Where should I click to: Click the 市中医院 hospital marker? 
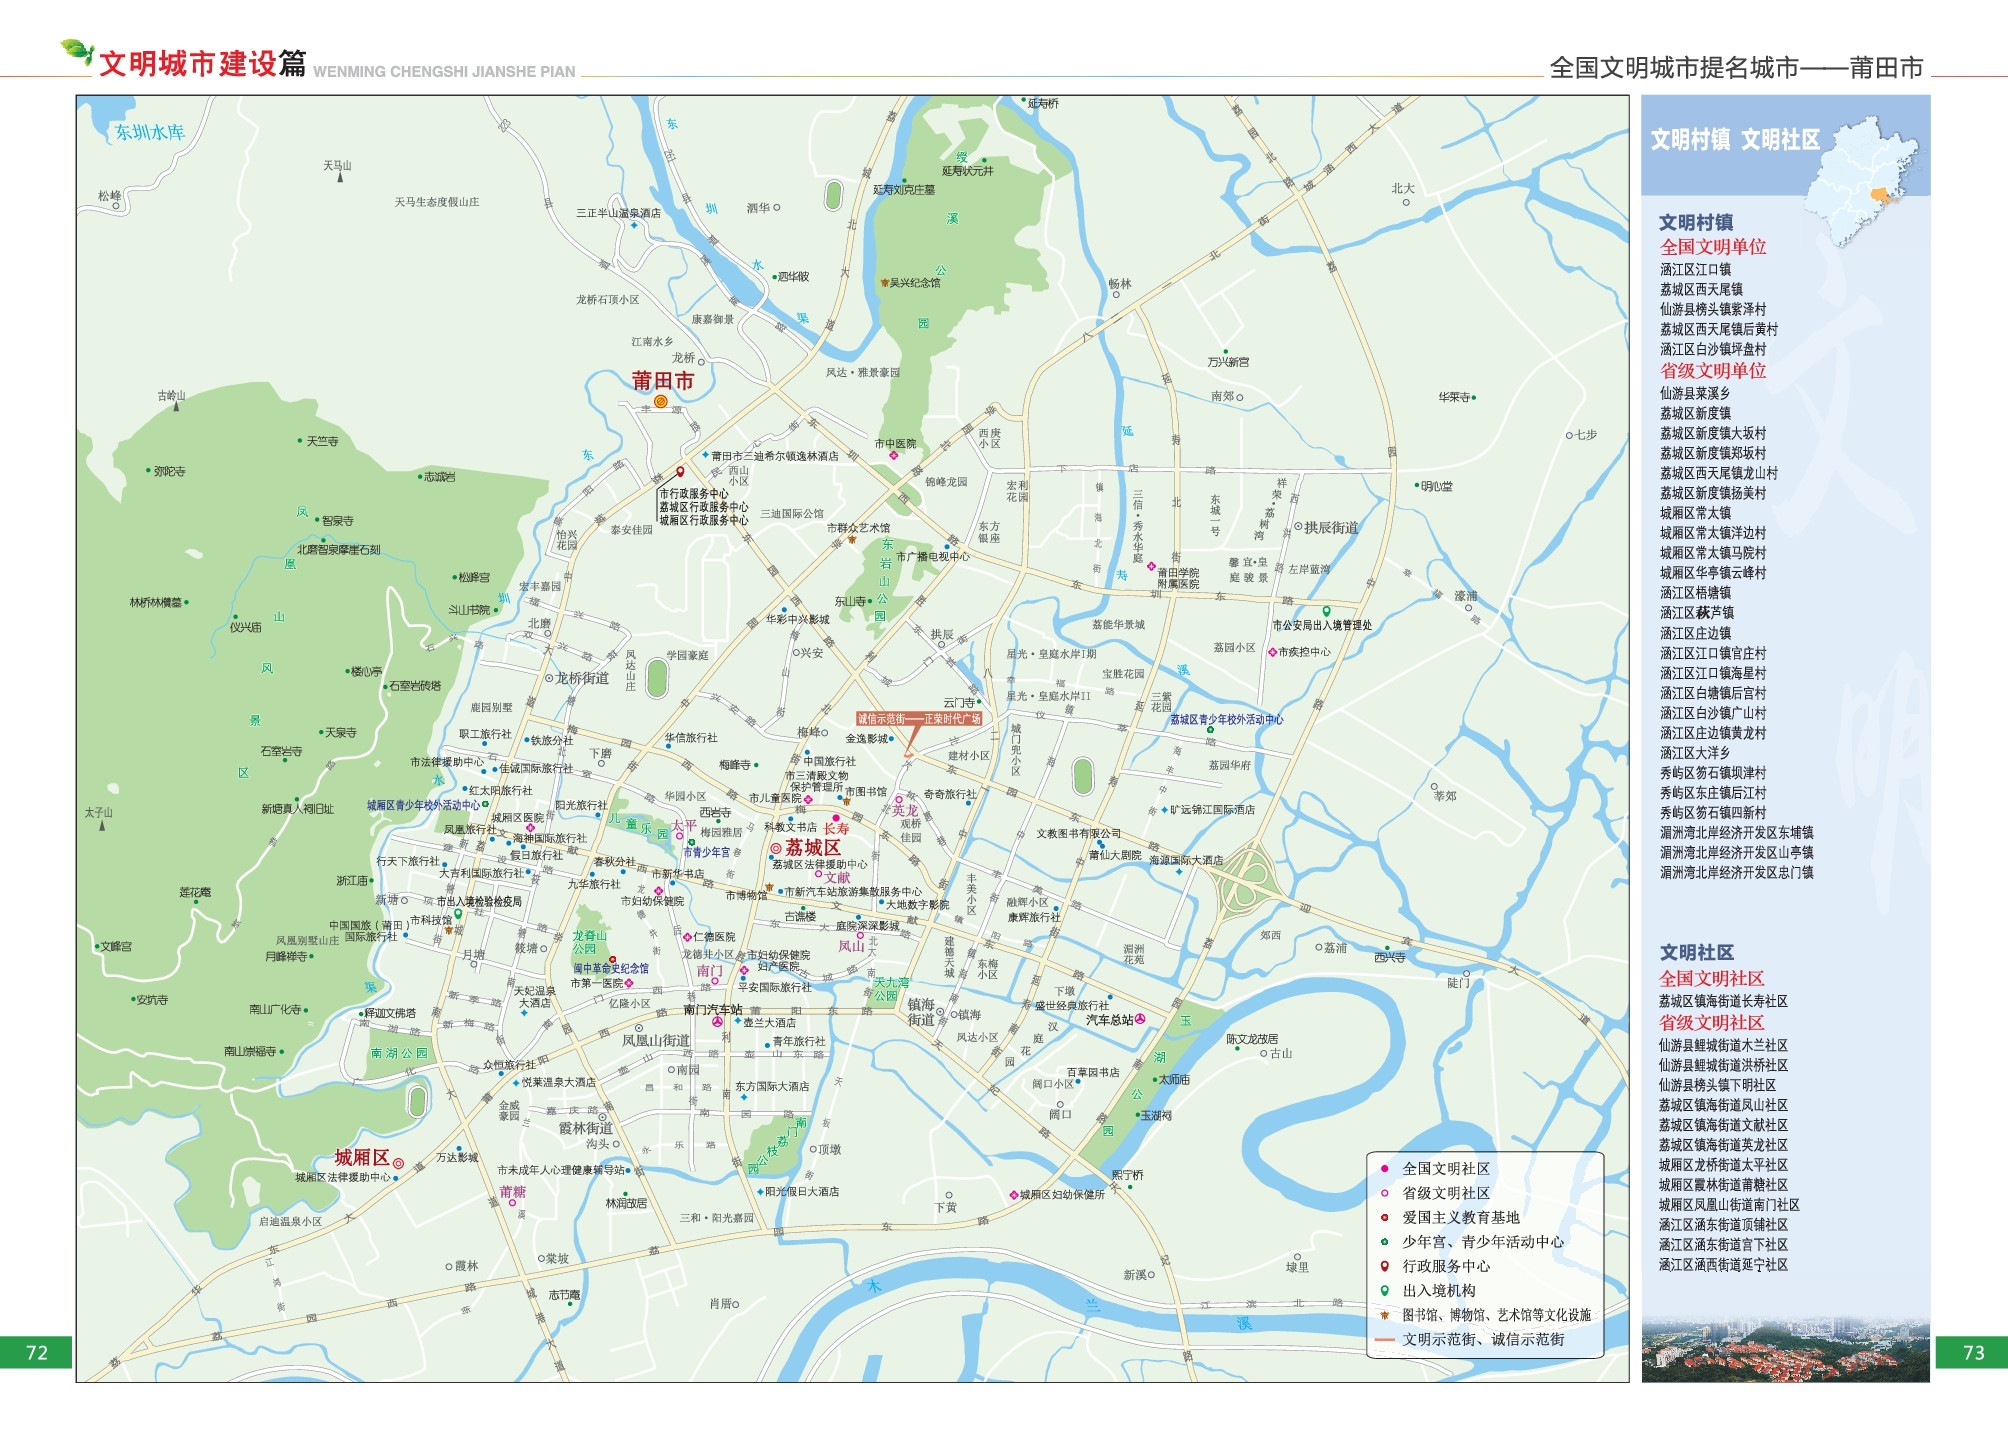tap(894, 455)
